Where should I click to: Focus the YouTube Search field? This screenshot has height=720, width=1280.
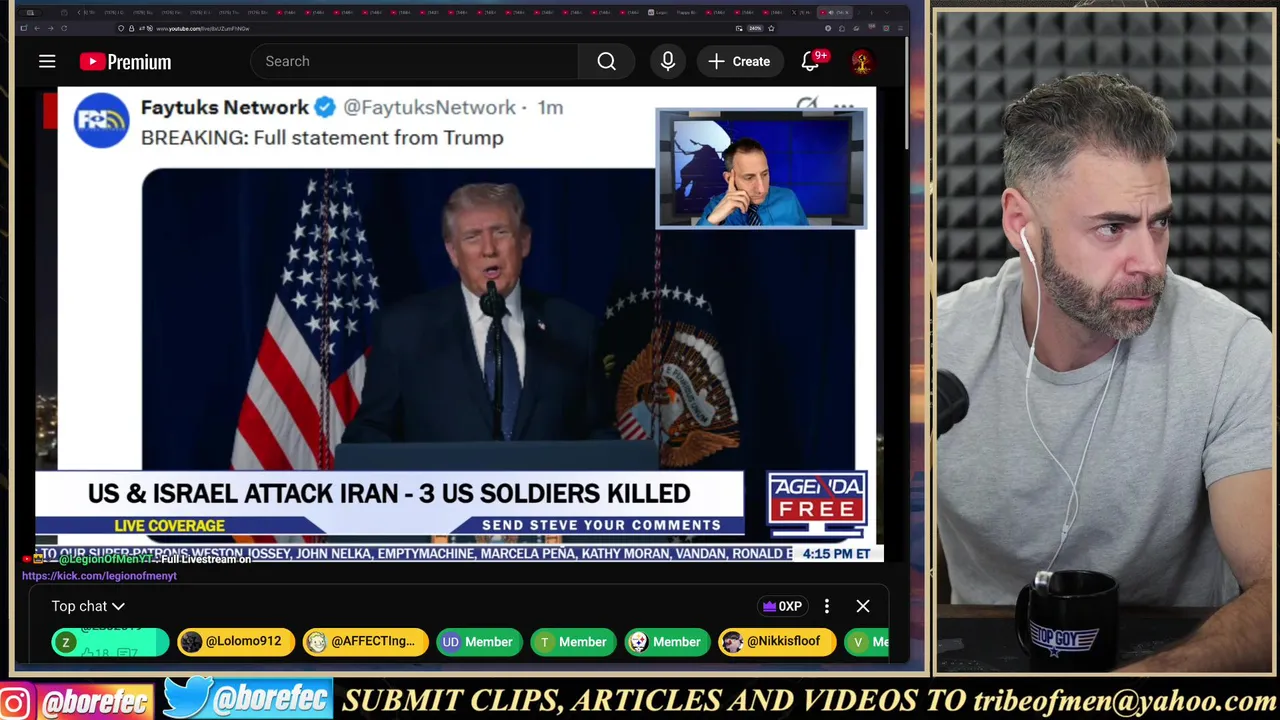tap(415, 61)
